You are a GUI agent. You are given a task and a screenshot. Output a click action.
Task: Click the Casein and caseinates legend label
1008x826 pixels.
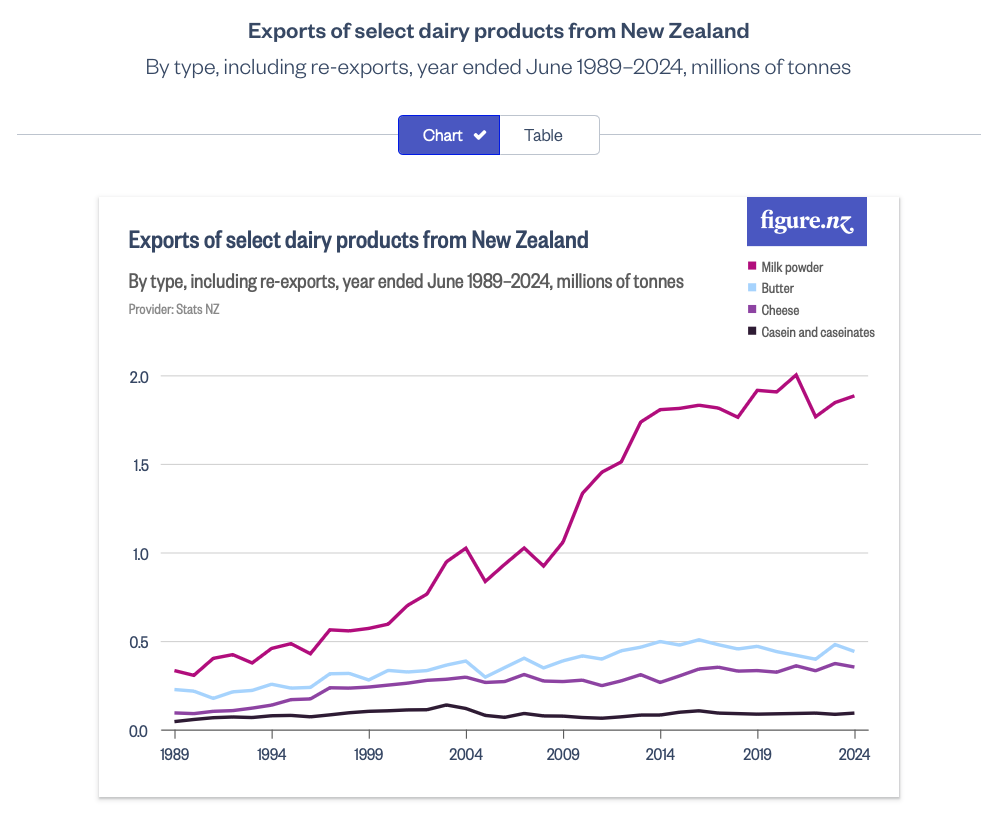[x=818, y=332]
